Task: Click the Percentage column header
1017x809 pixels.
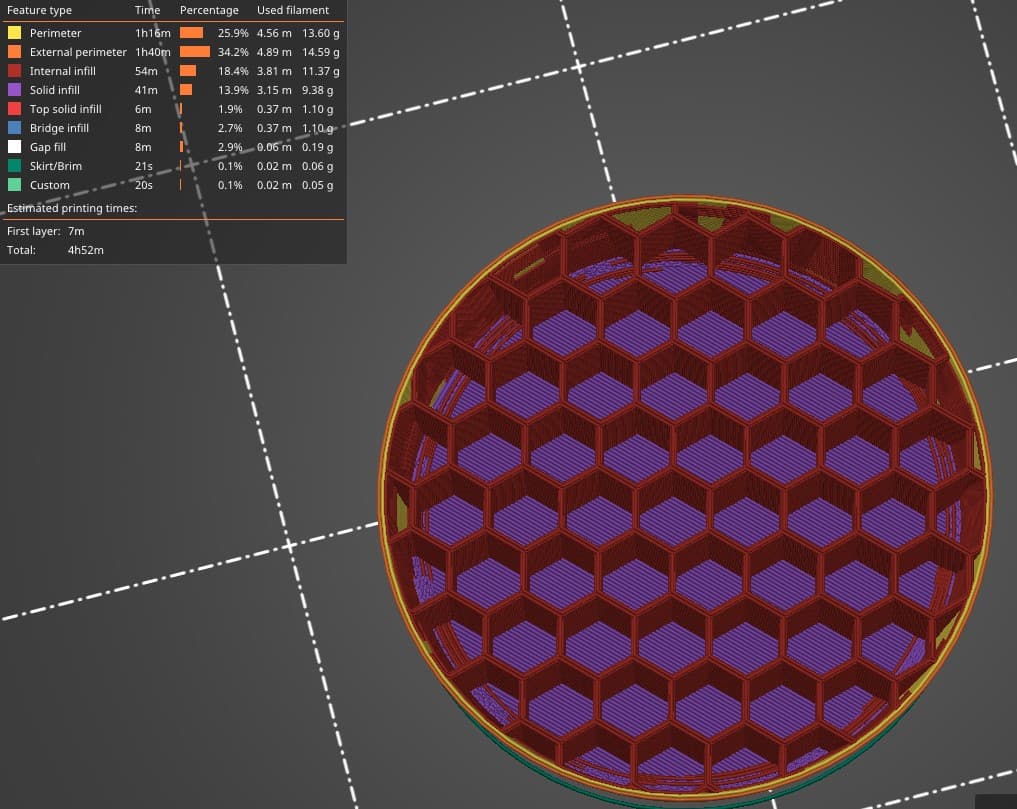Action: (x=209, y=10)
